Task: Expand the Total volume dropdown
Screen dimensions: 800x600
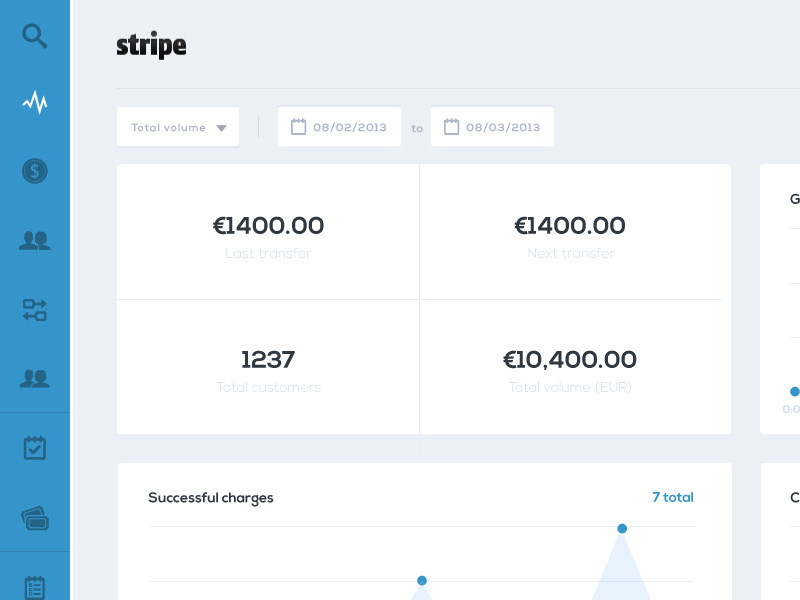Action: [178, 127]
